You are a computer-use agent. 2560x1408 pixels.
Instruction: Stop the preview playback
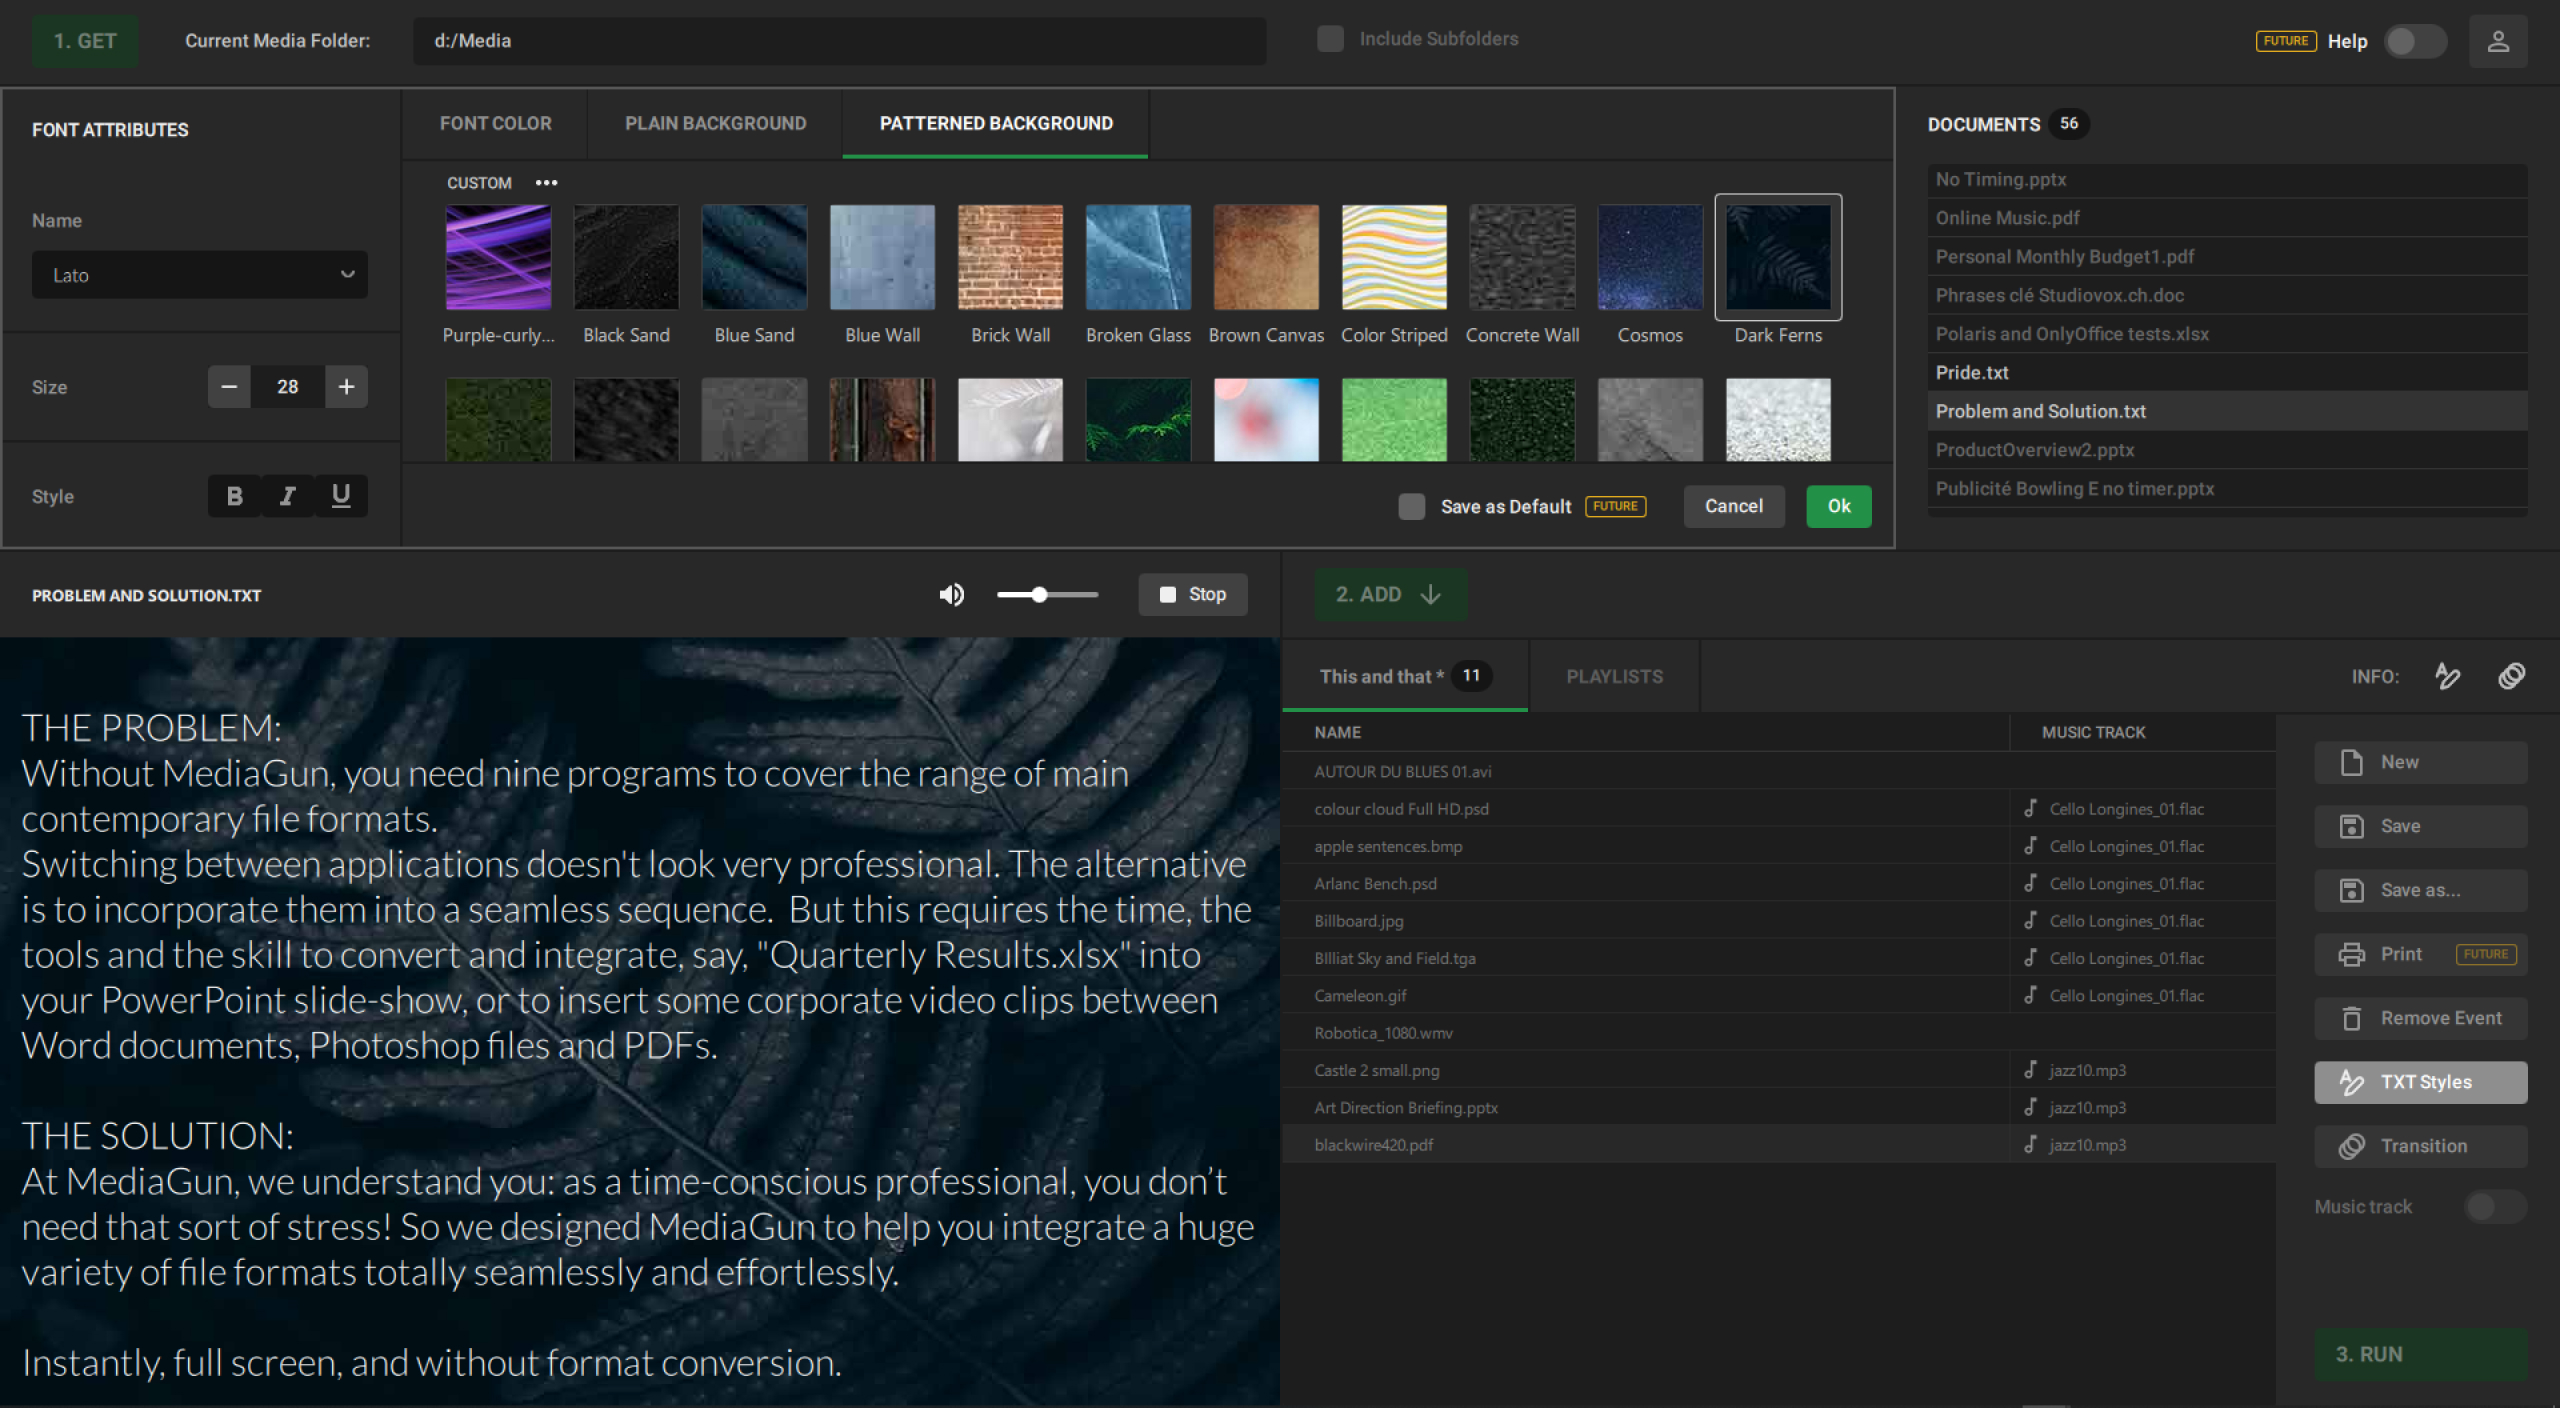click(x=1192, y=595)
